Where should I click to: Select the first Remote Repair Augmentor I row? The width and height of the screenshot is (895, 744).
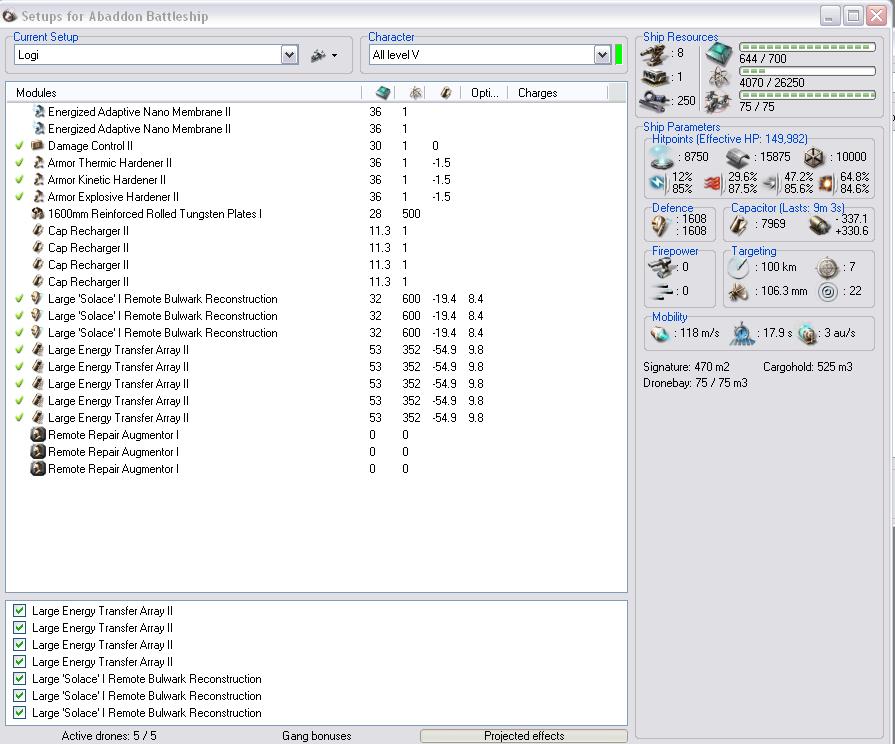point(316,435)
